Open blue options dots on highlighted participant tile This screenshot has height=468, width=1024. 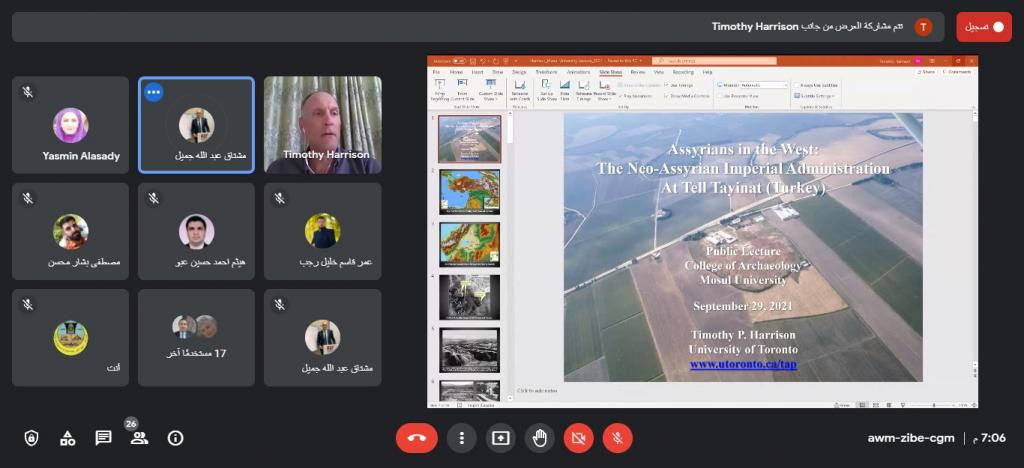click(153, 92)
